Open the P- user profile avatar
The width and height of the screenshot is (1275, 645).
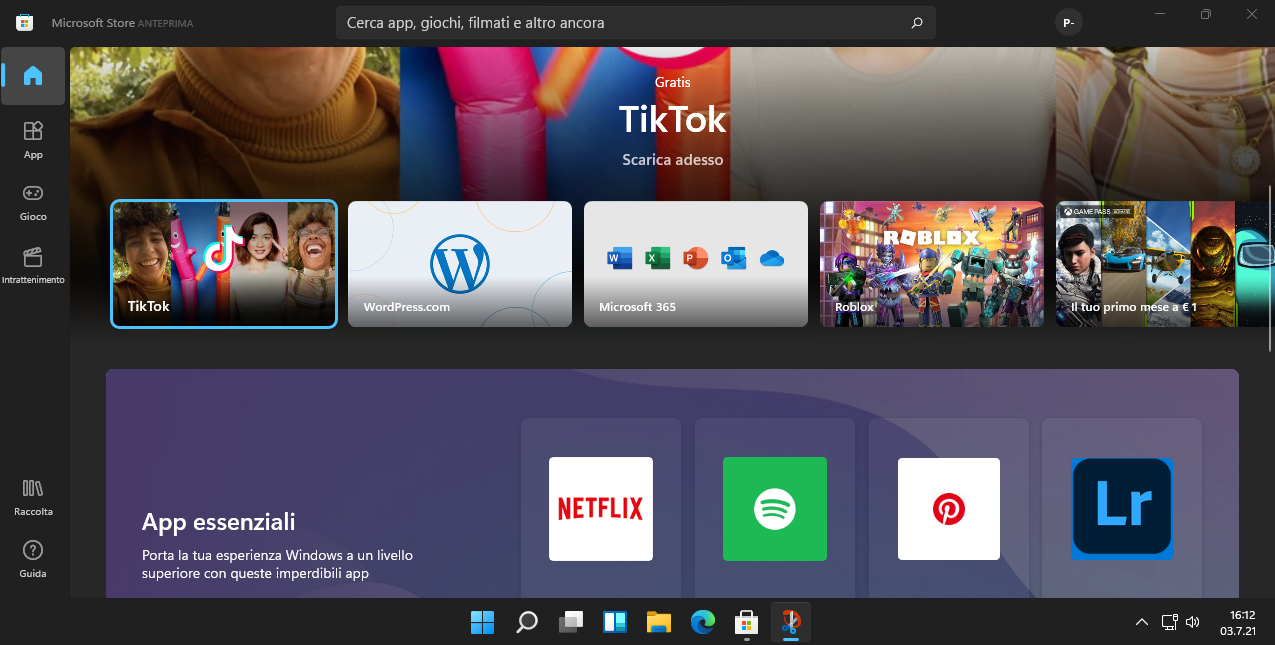[1069, 22]
